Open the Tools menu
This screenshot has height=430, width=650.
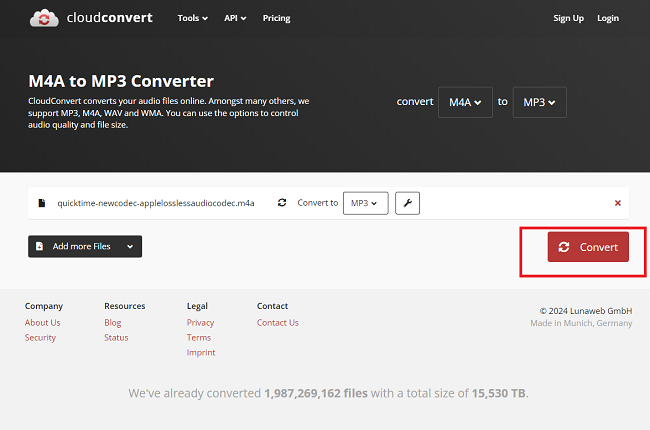[x=192, y=18]
